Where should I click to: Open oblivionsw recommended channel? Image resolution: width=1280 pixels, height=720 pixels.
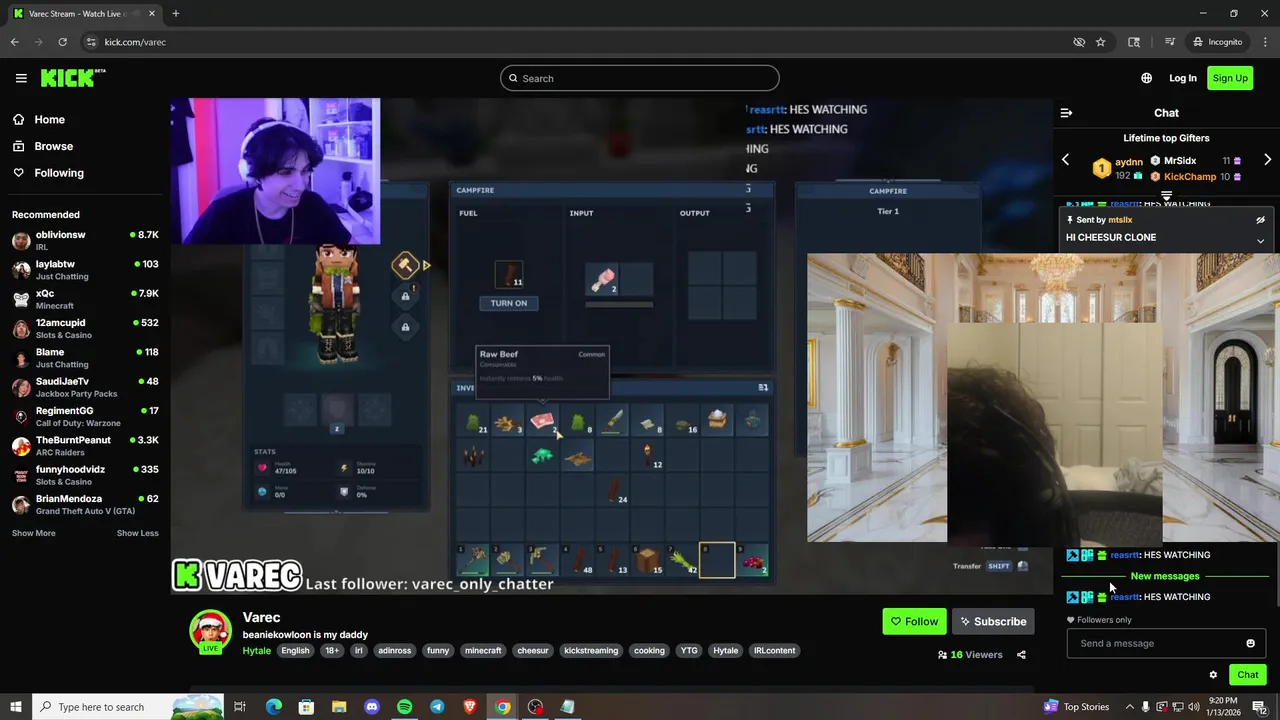click(x=85, y=240)
